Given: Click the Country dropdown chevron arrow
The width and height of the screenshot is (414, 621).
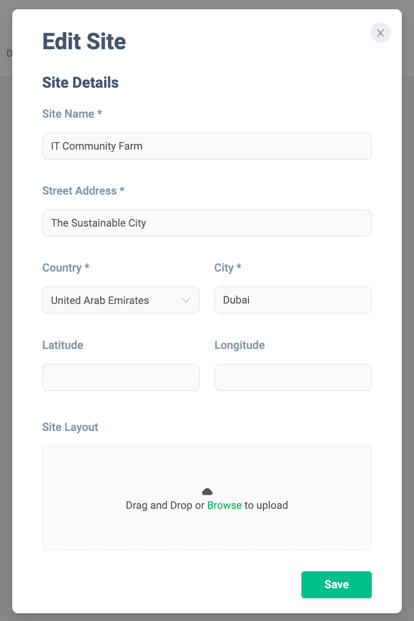Looking at the screenshot, I should click(186, 300).
